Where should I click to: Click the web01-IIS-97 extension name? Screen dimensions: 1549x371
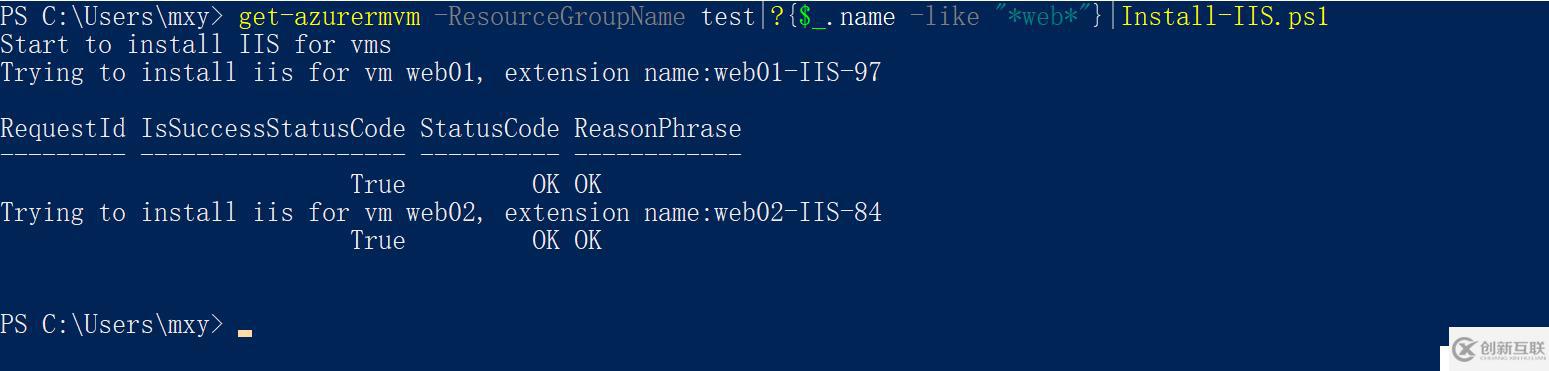(x=797, y=73)
